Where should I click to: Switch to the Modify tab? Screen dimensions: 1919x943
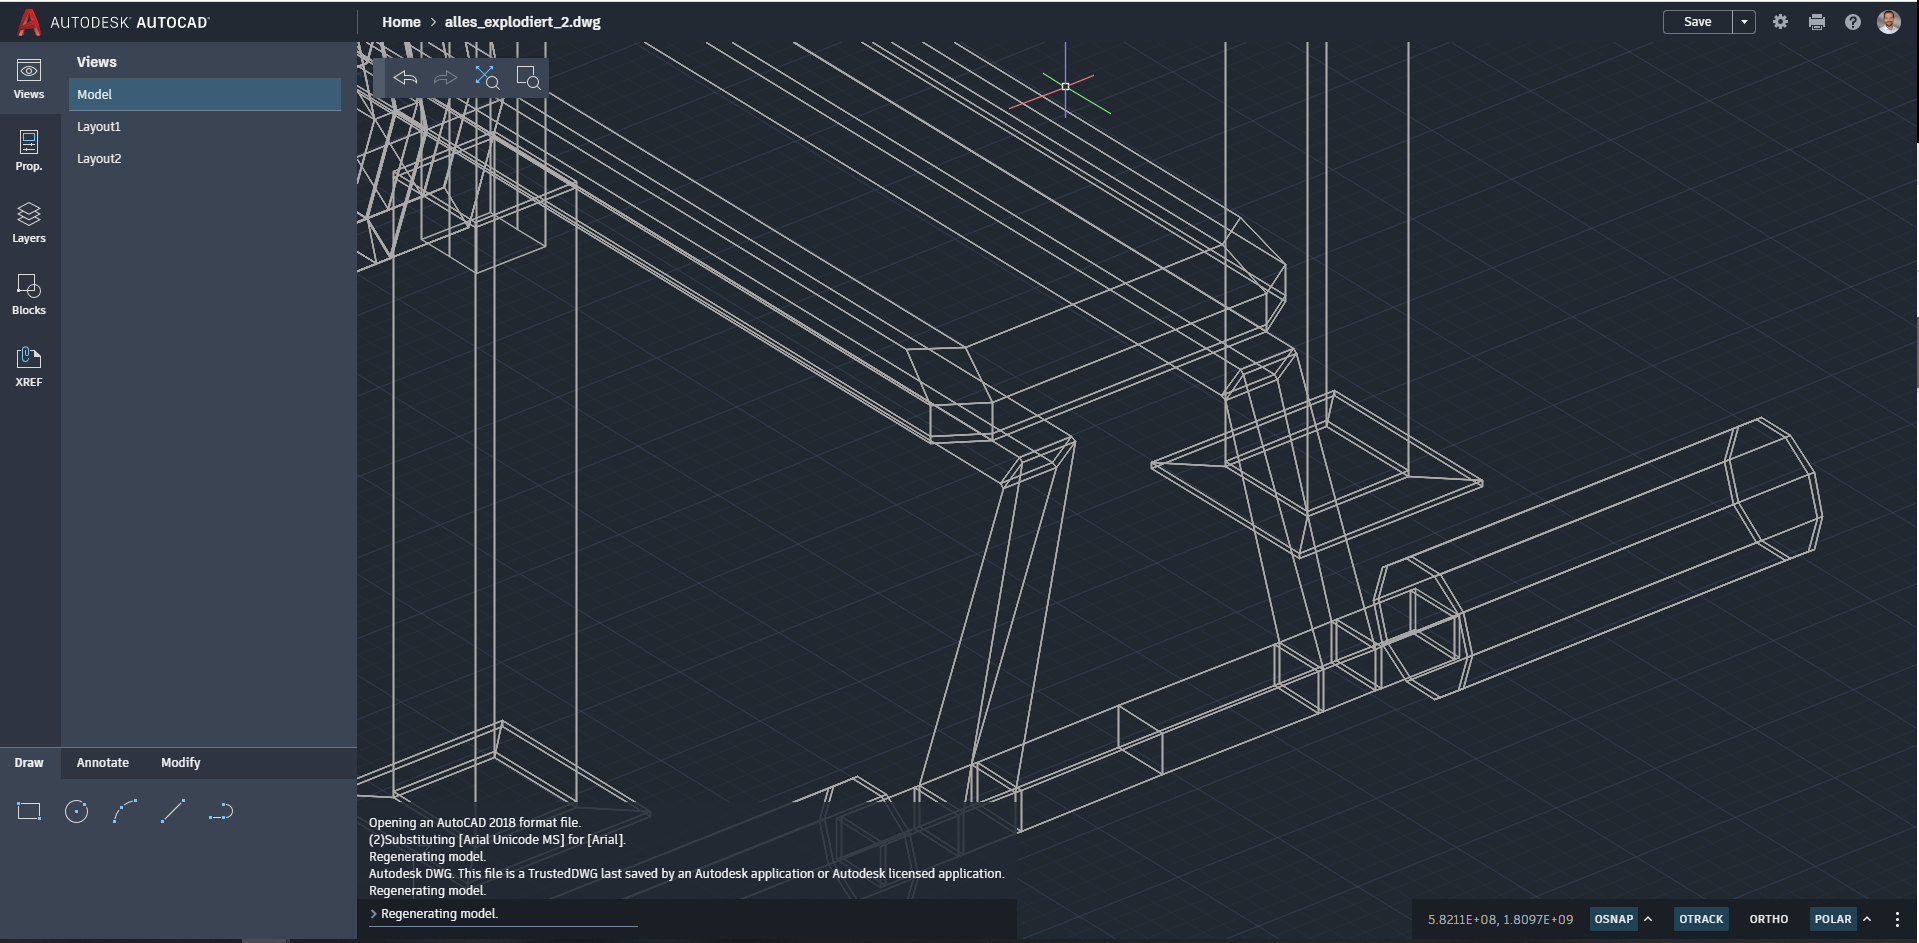[181, 762]
